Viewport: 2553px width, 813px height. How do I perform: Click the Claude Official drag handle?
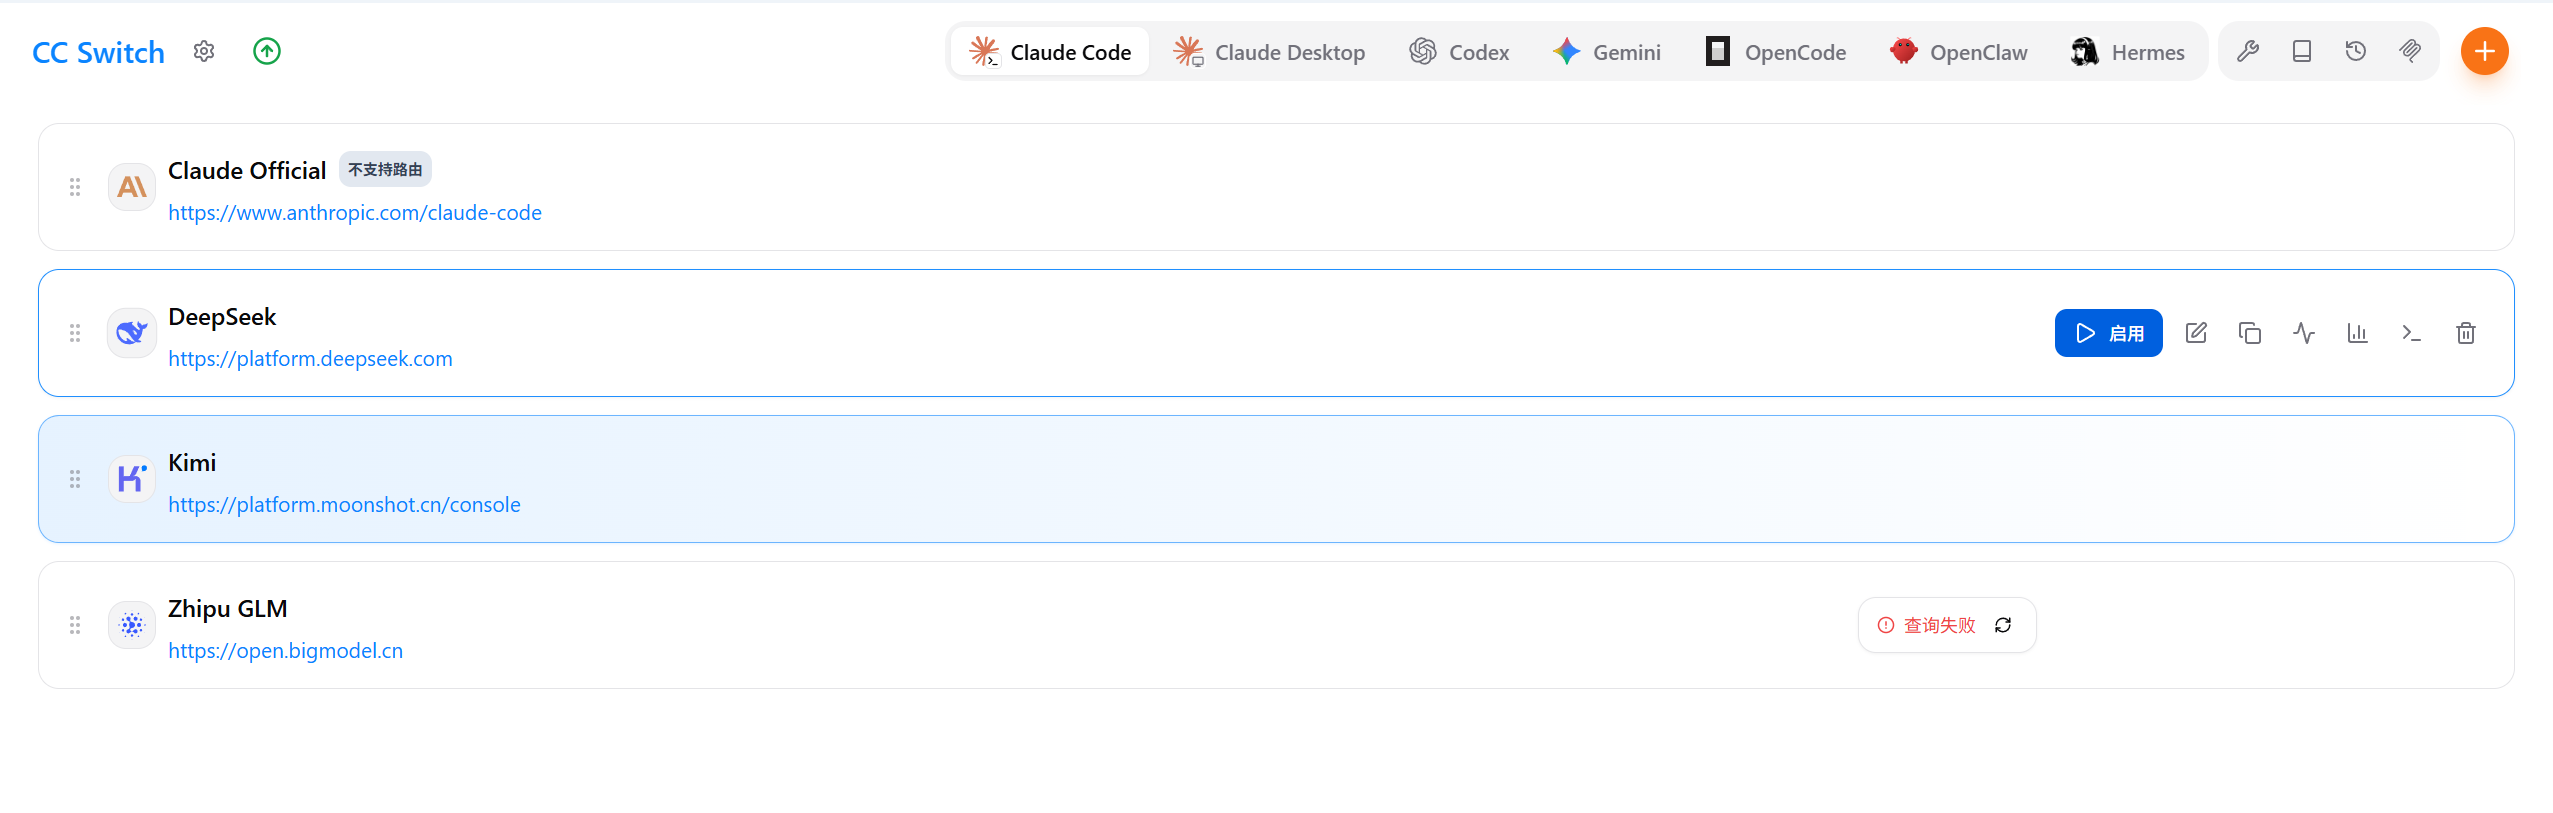[75, 187]
